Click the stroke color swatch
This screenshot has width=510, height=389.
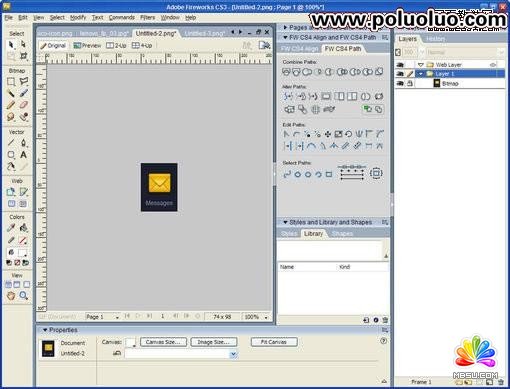[x=23, y=240]
